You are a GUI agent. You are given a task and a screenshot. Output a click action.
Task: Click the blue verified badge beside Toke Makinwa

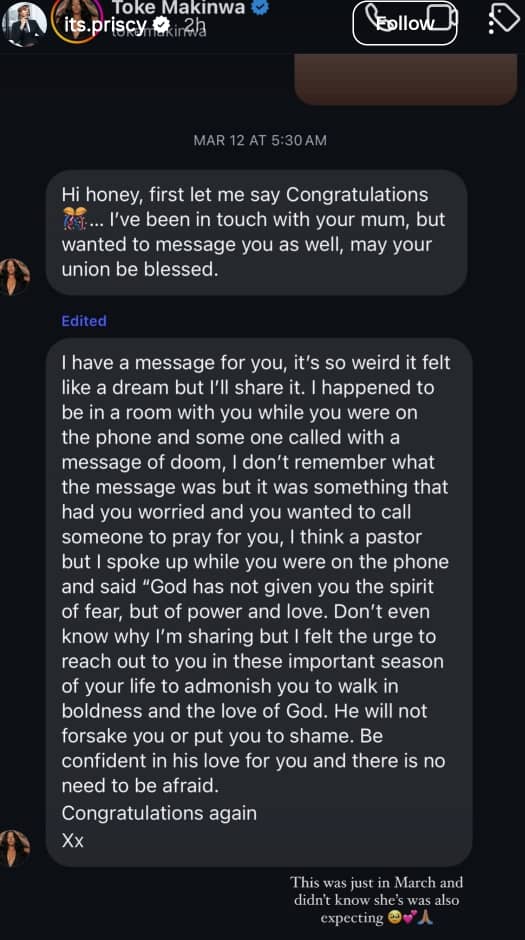coord(260,7)
